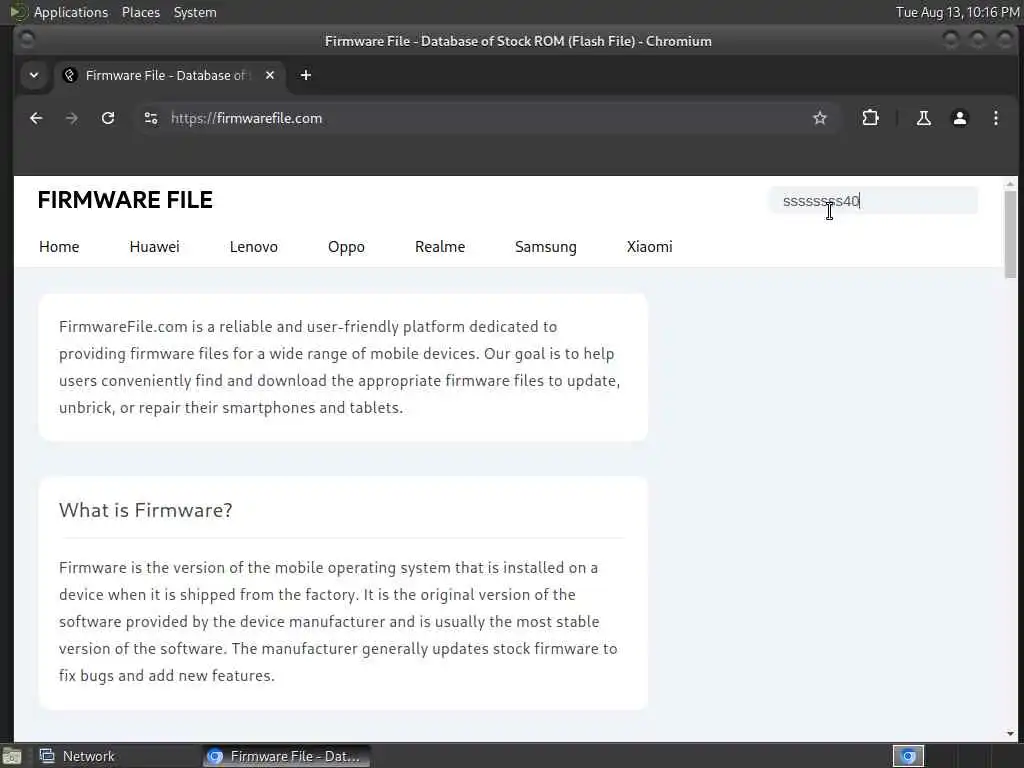Click the clock in the top panel

(957, 12)
